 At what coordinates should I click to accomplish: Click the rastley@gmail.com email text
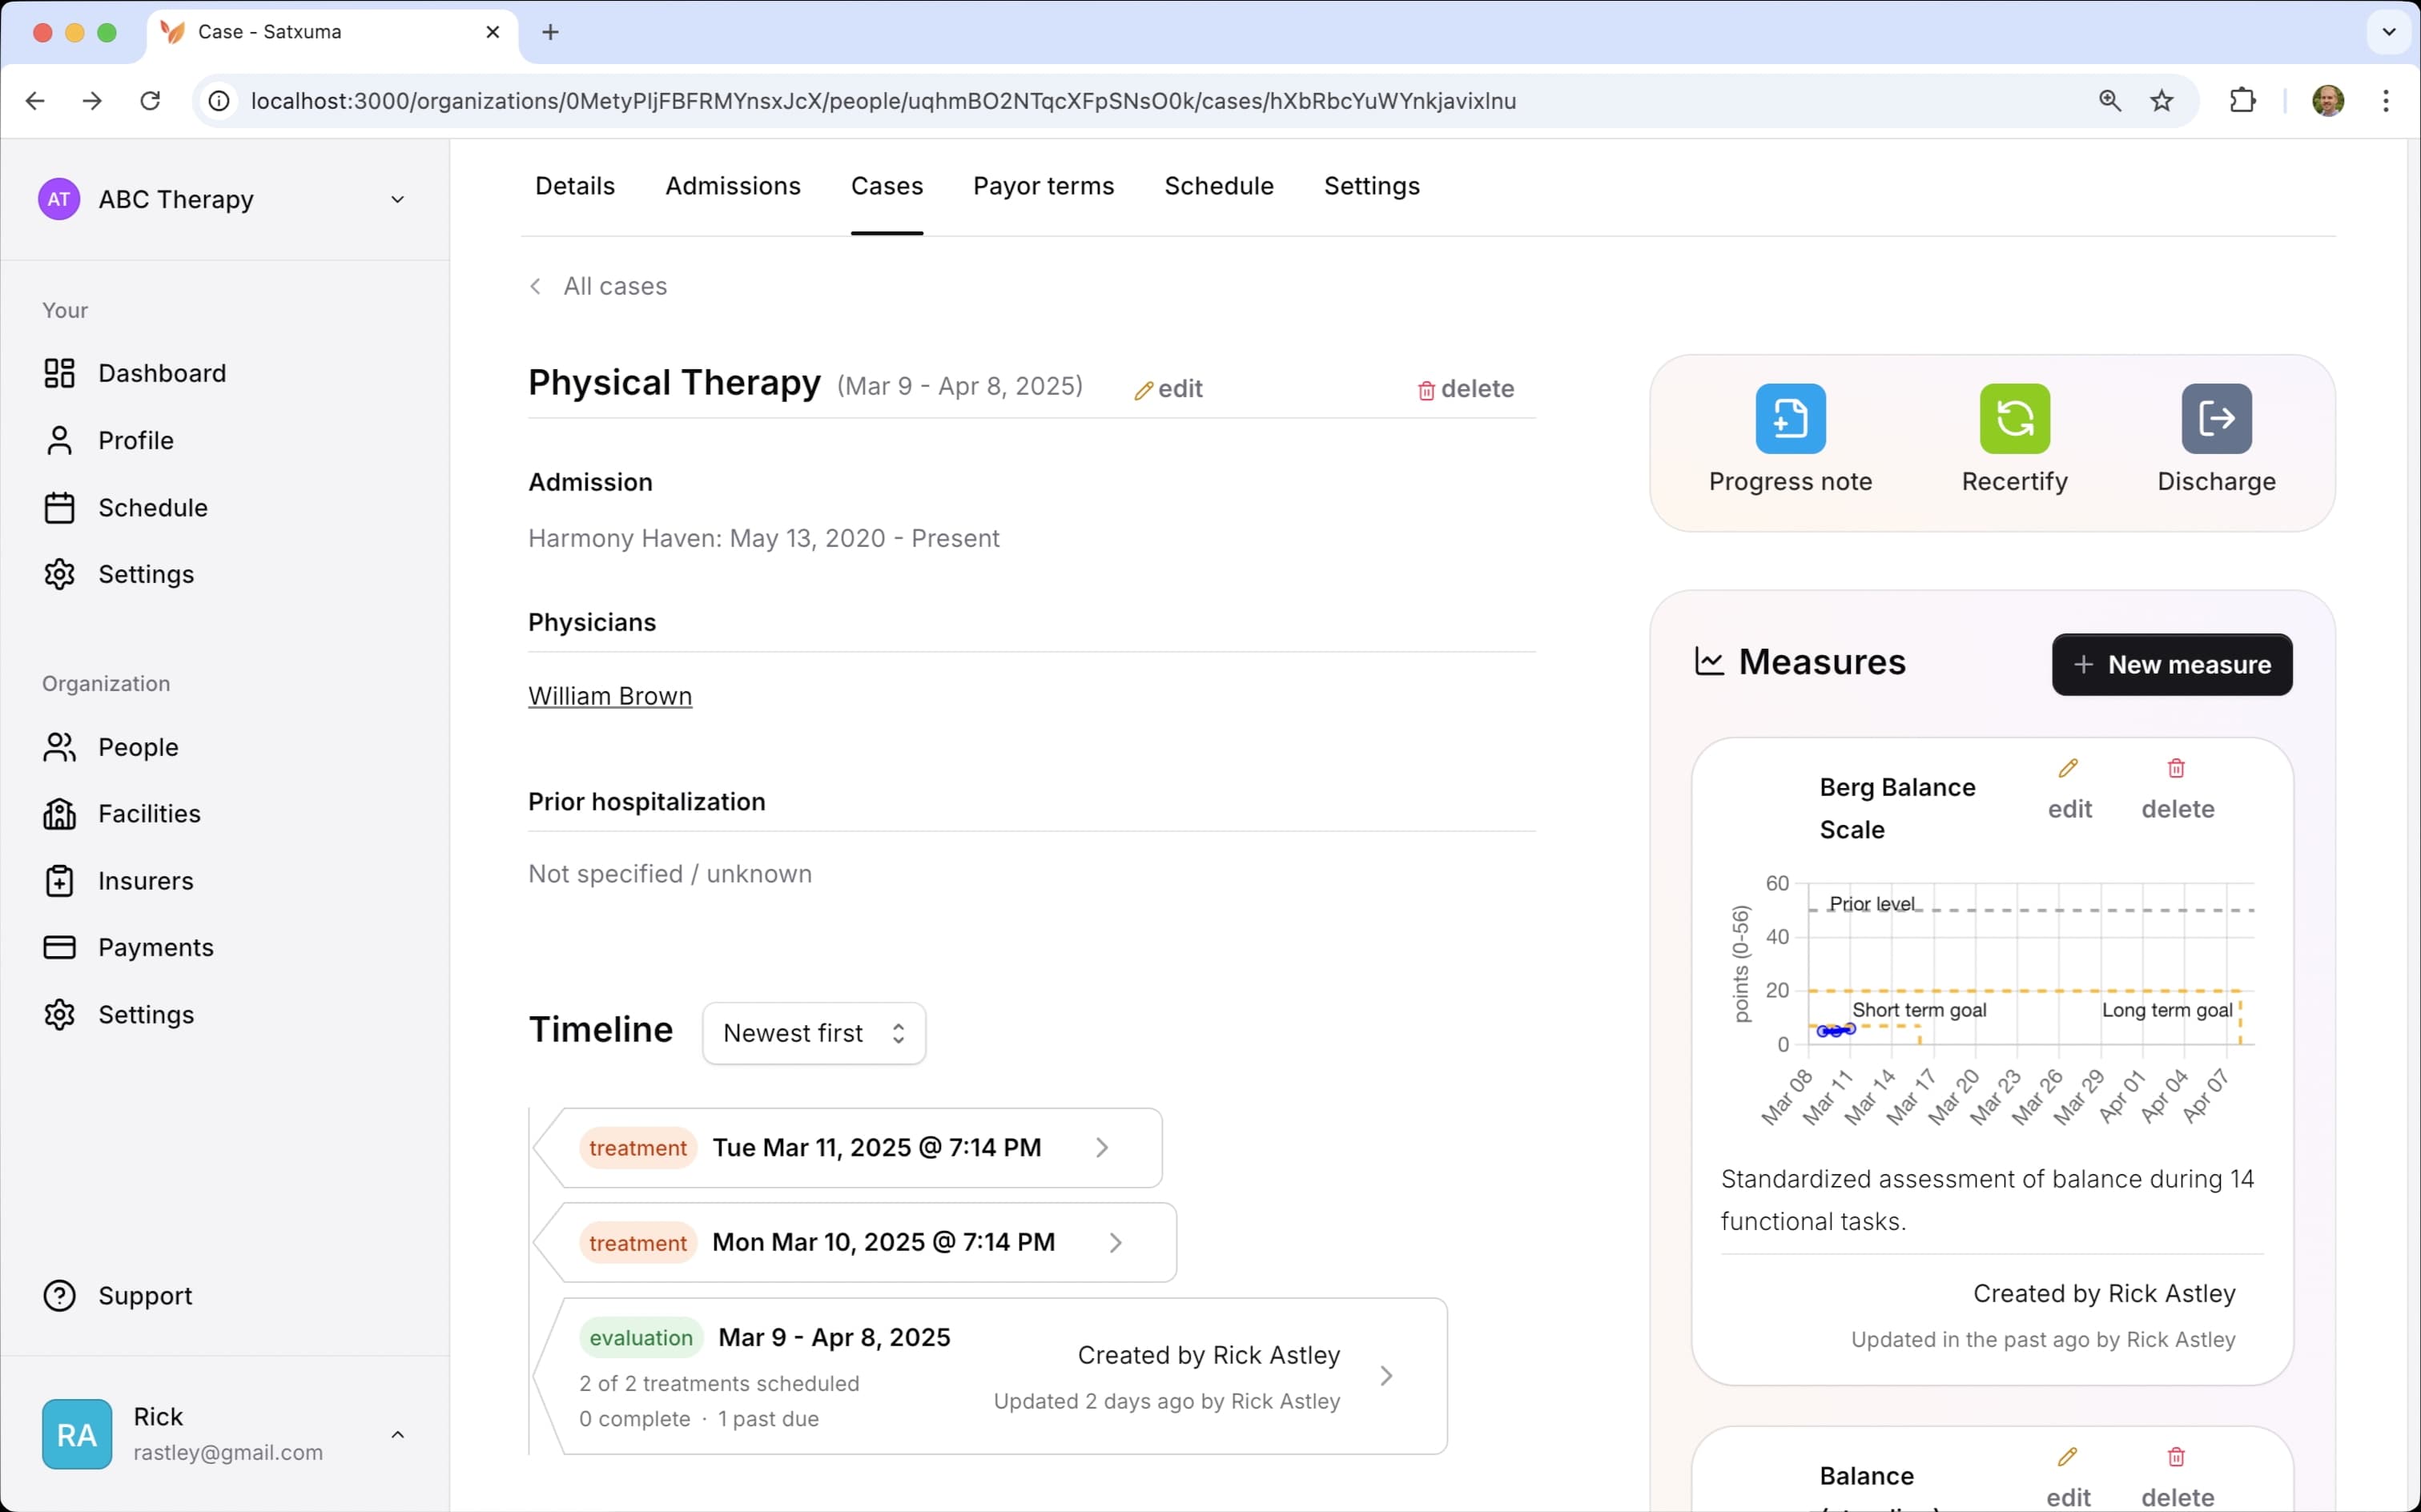click(x=228, y=1452)
